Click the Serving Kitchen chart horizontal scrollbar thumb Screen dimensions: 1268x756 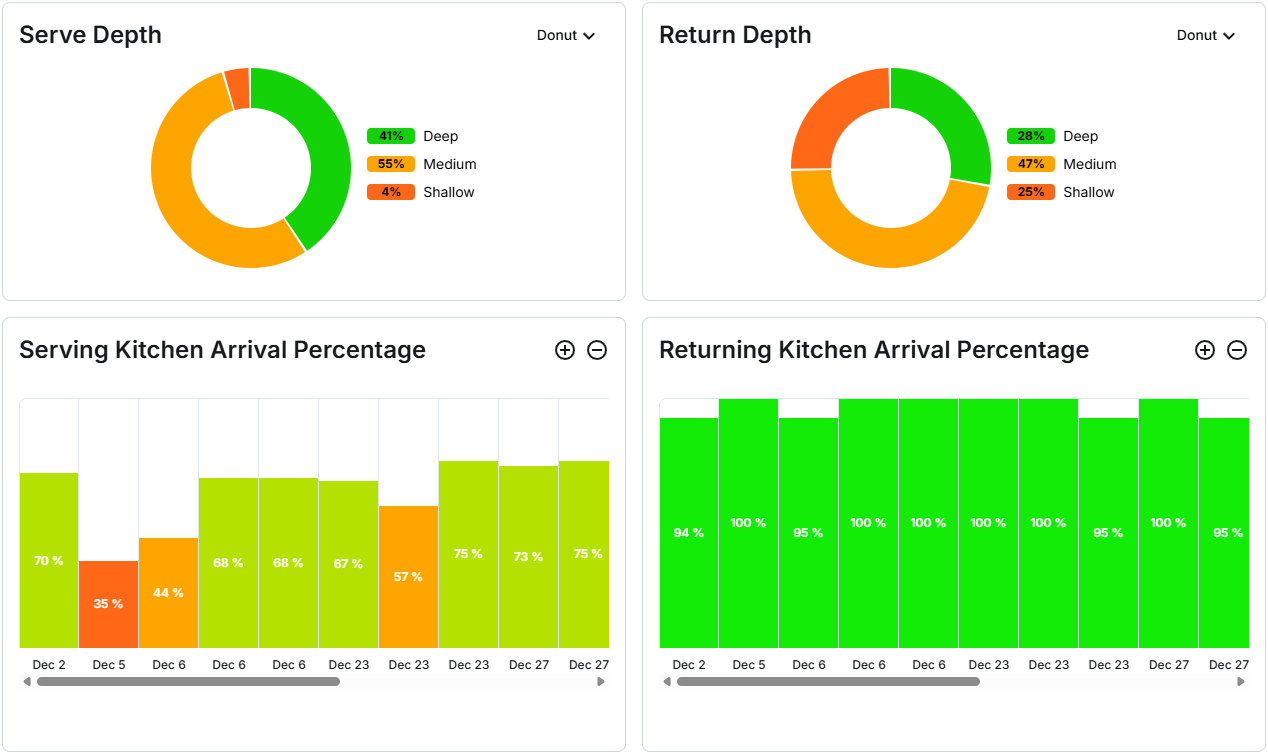188,682
